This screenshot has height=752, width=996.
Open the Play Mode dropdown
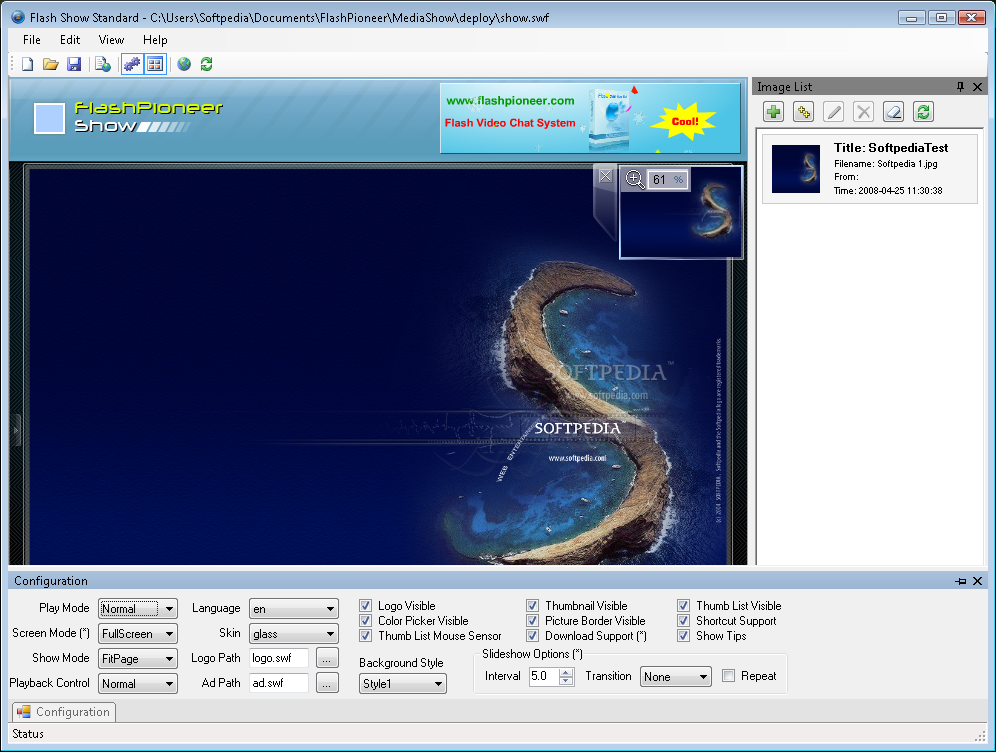[x=138, y=608]
